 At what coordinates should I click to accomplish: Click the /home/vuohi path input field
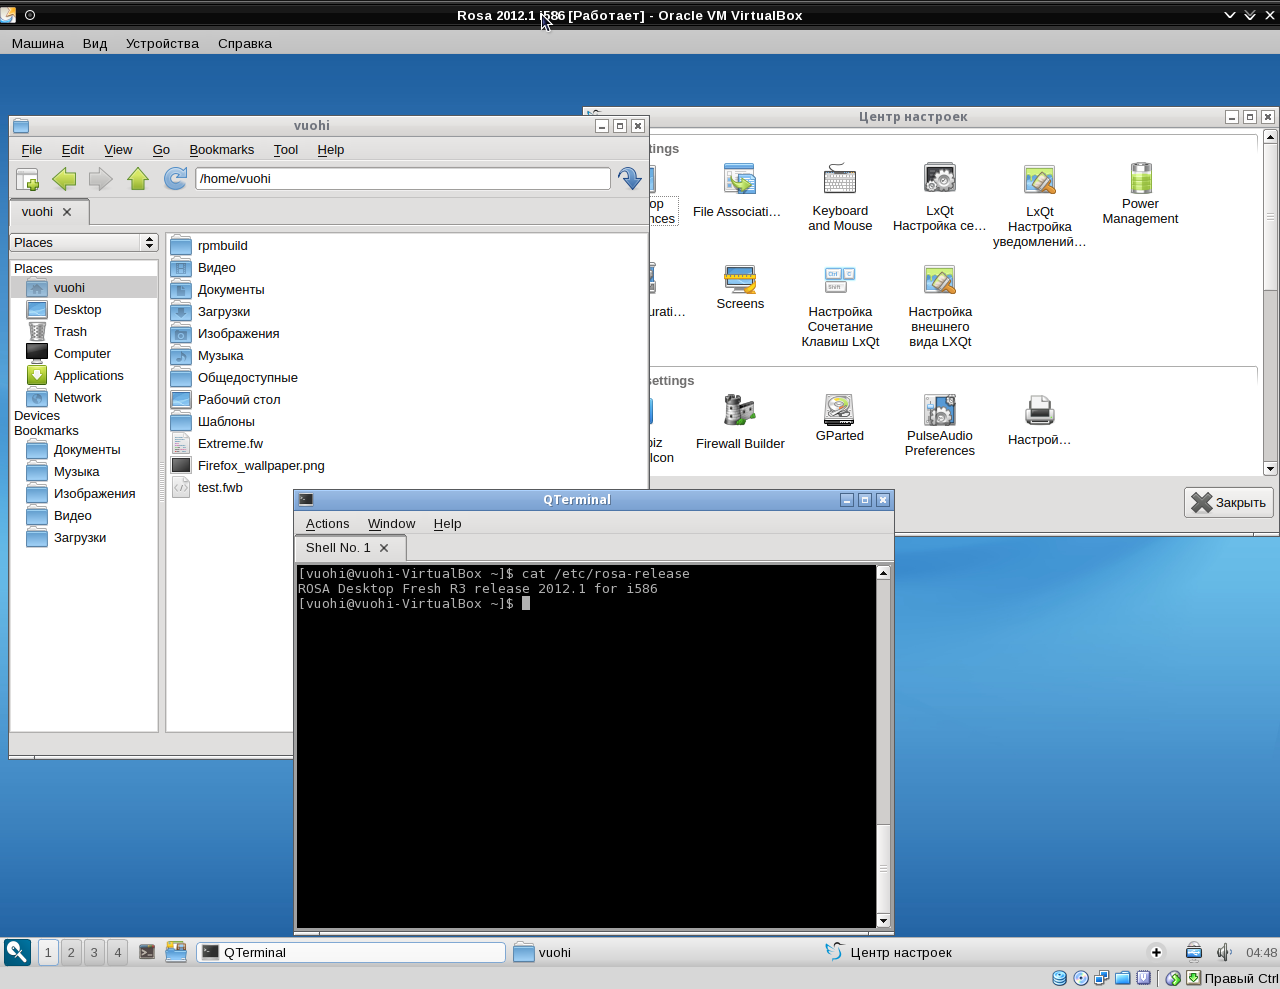click(x=402, y=179)
